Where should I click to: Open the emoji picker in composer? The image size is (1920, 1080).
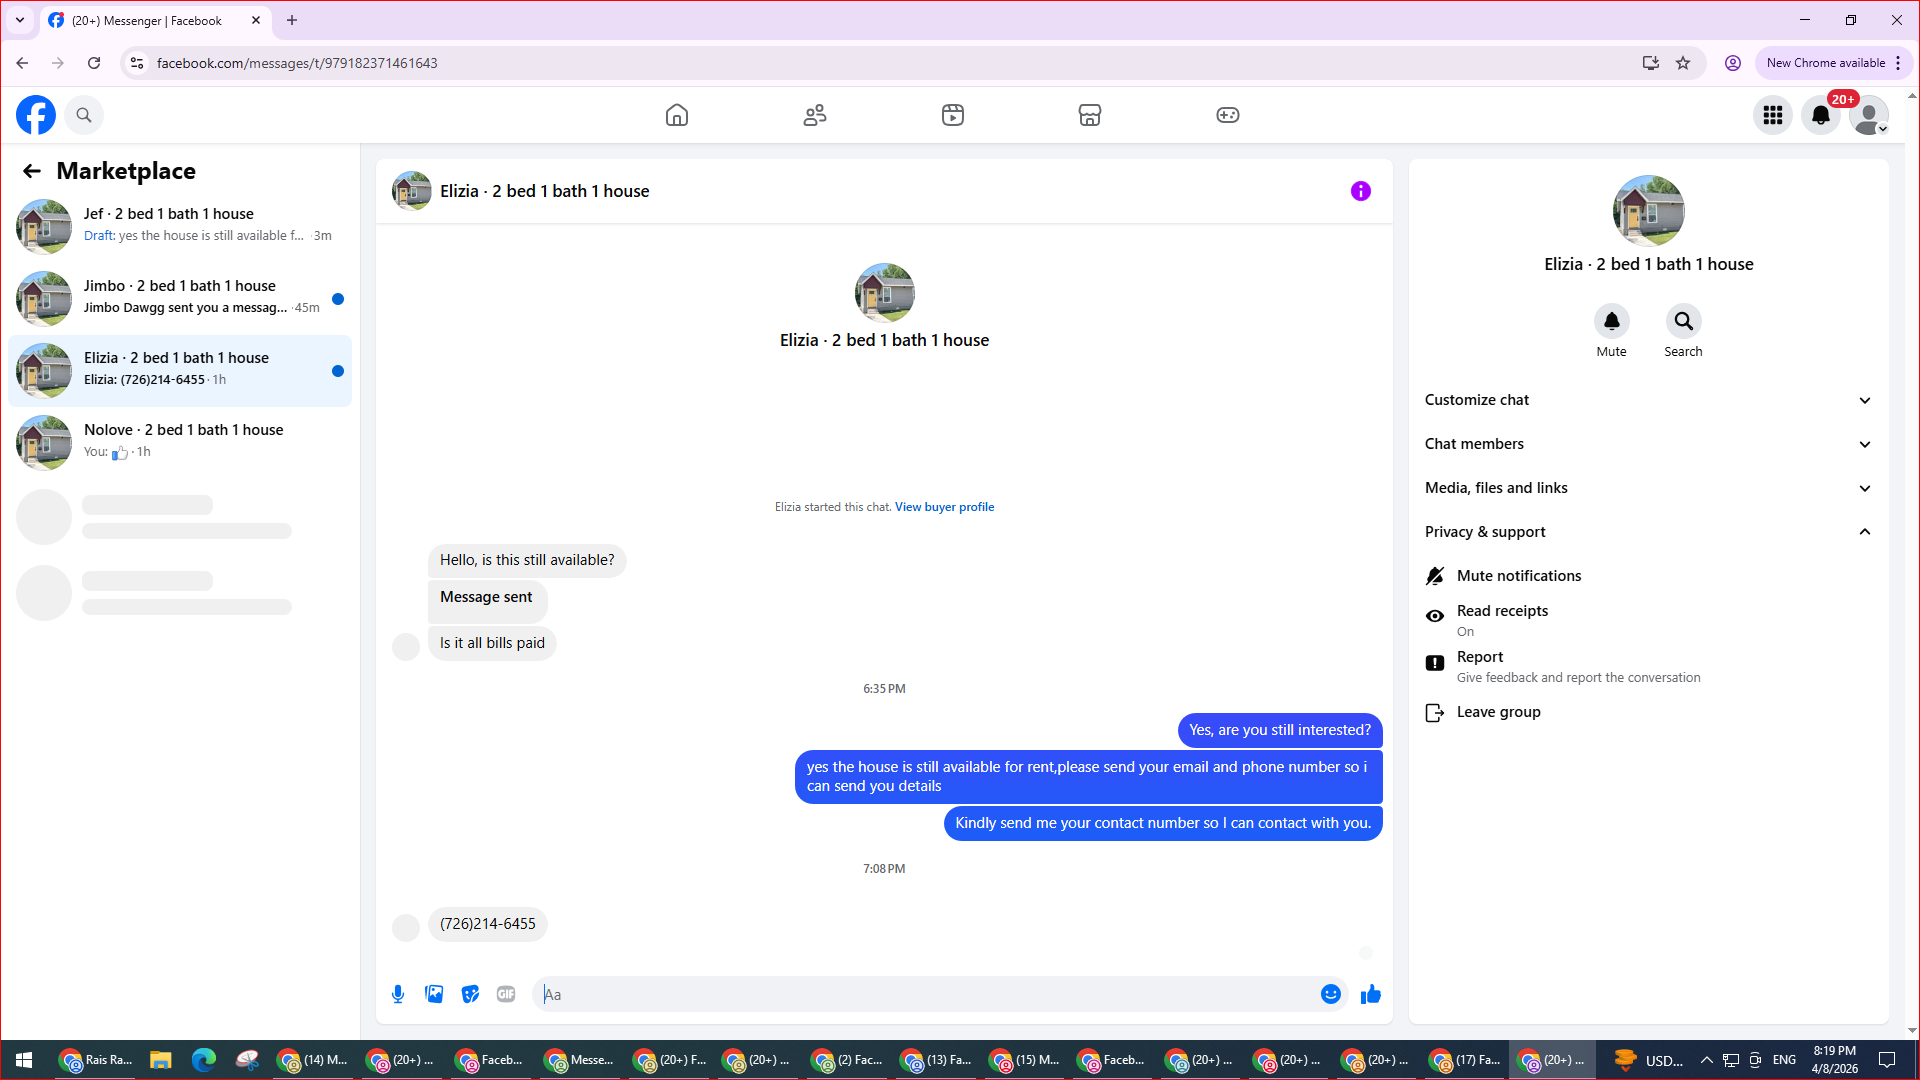(1330, 994)
